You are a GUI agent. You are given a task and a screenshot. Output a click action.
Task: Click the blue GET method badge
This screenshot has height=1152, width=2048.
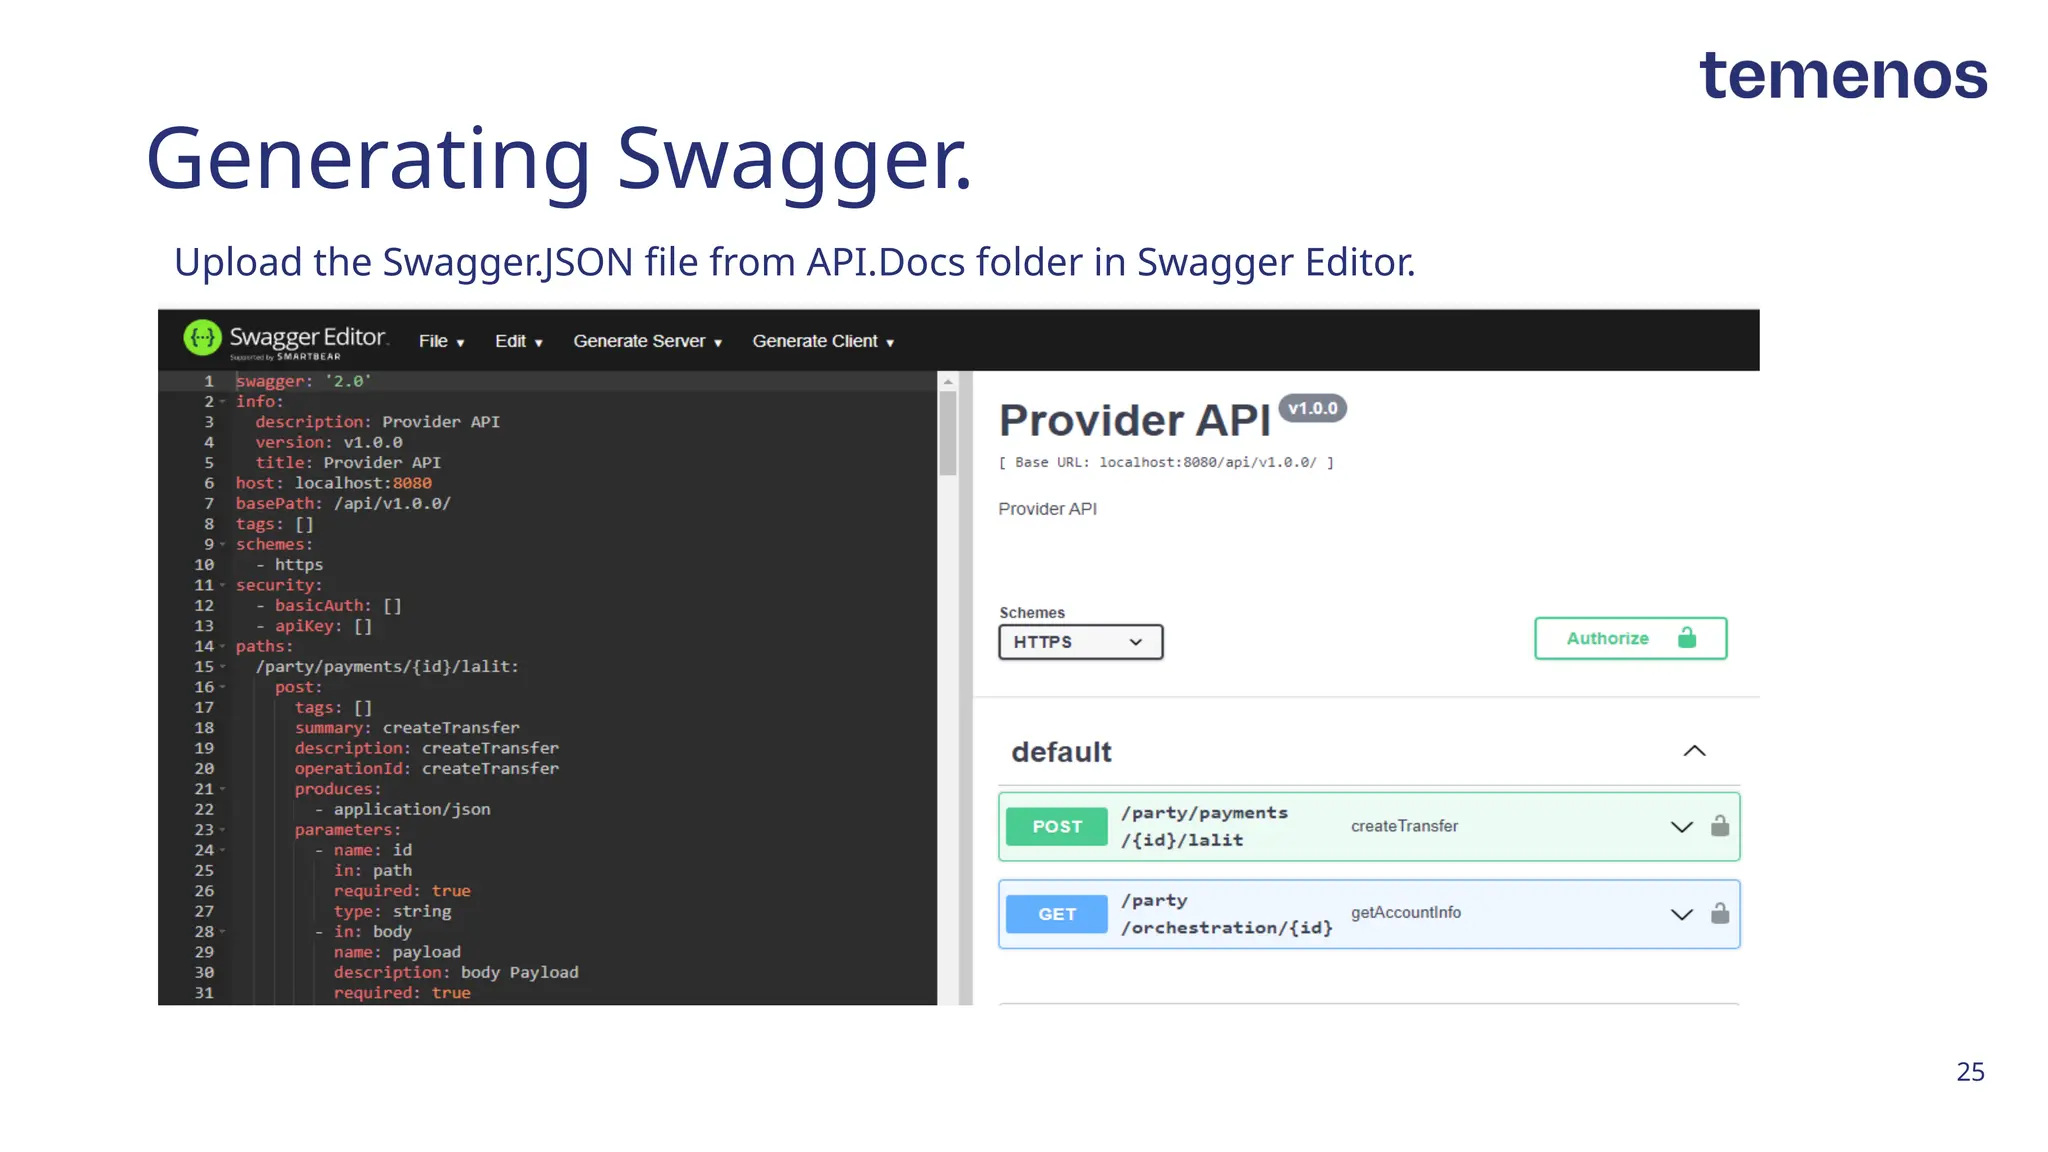[1057, 914]
